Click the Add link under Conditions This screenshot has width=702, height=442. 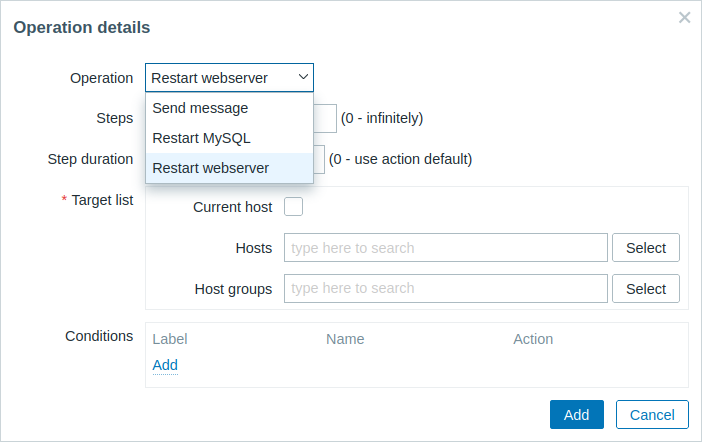click(x=165, y=365)
